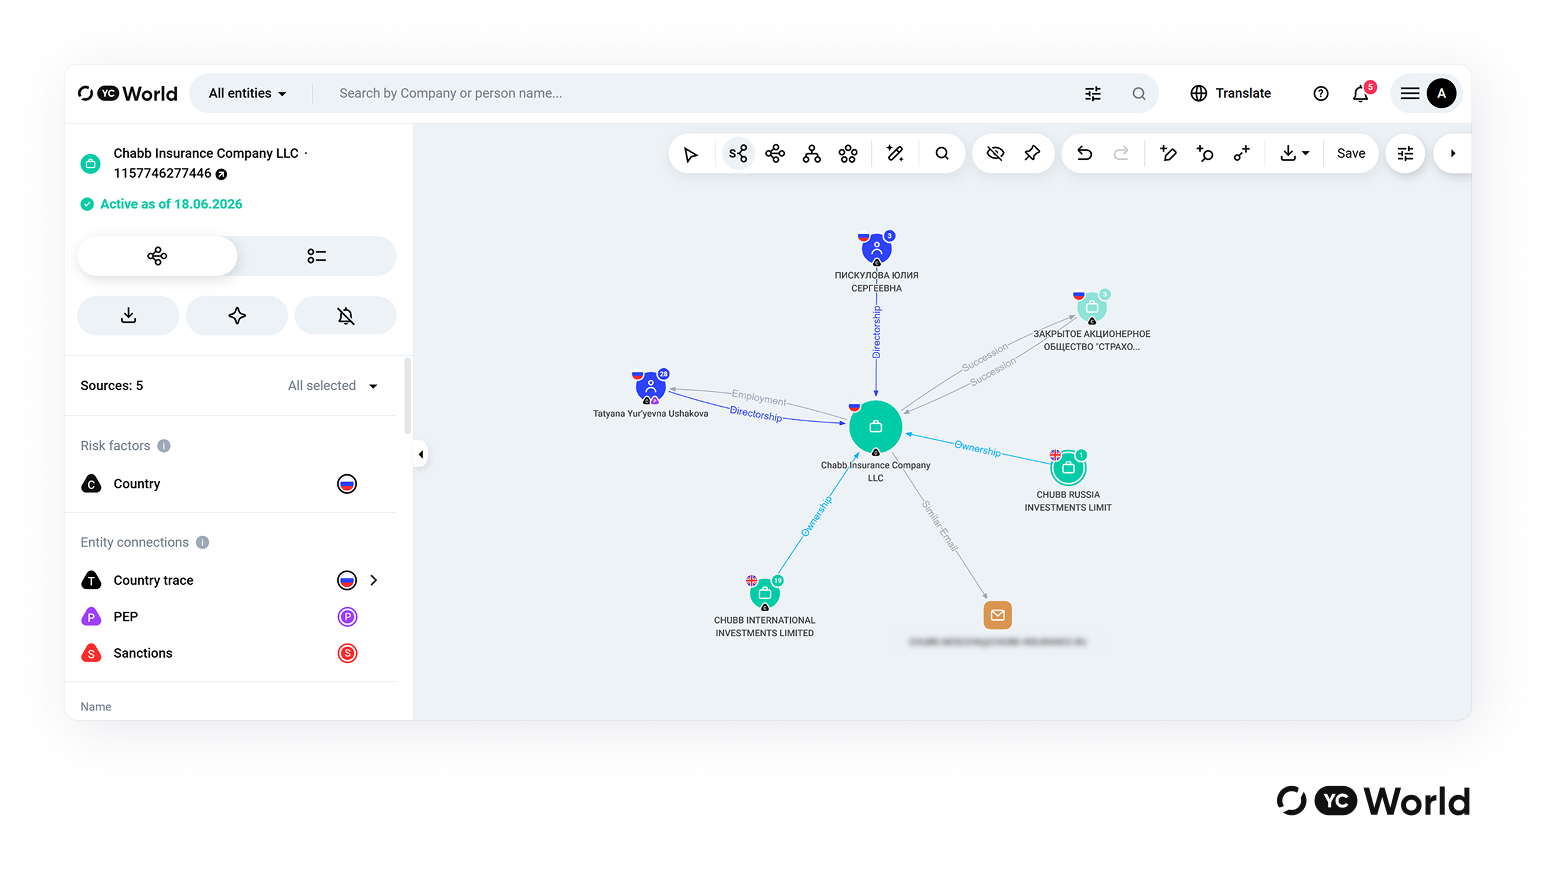Click the company name search field
Viewport: 1544px width, 881px height.
click(700, 94)
